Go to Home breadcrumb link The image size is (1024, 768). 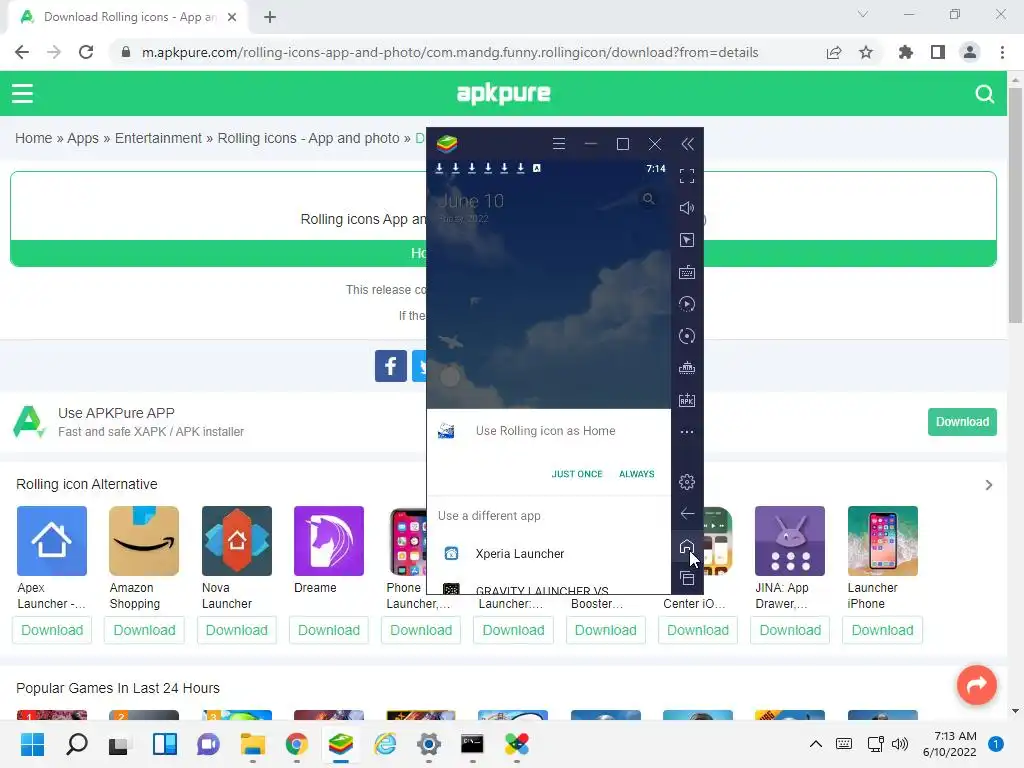(x=33, y=138)
